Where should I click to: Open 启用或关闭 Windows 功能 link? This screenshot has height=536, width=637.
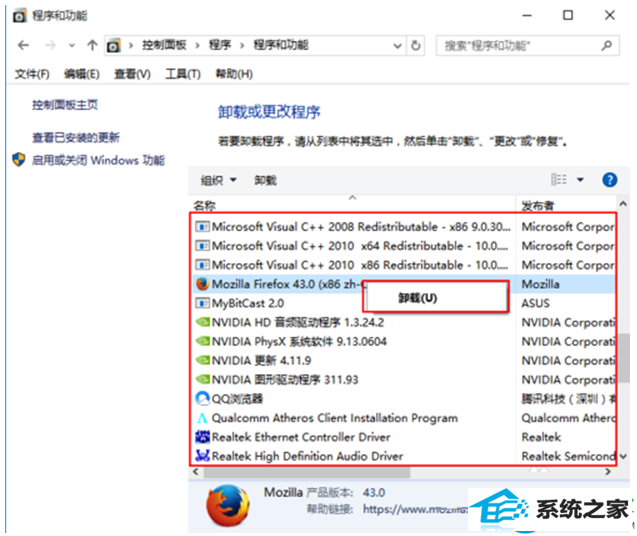click(x=98, y=160)
